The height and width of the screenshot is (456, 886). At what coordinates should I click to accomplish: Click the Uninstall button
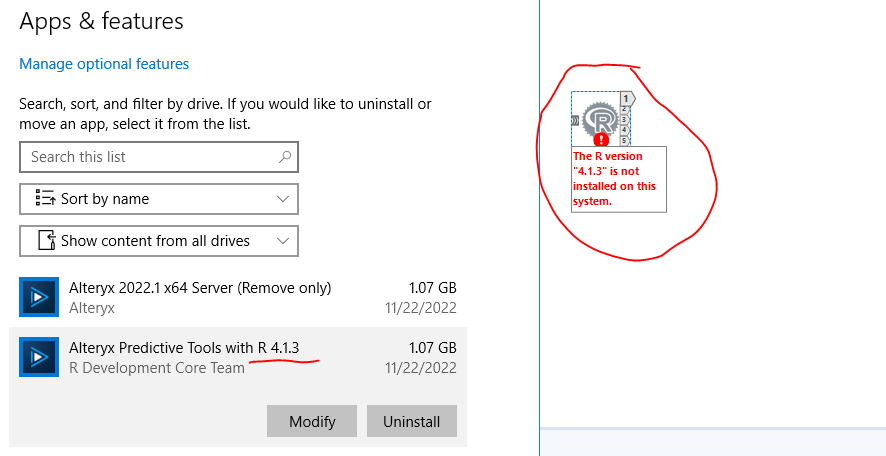[x=411, y=421]
